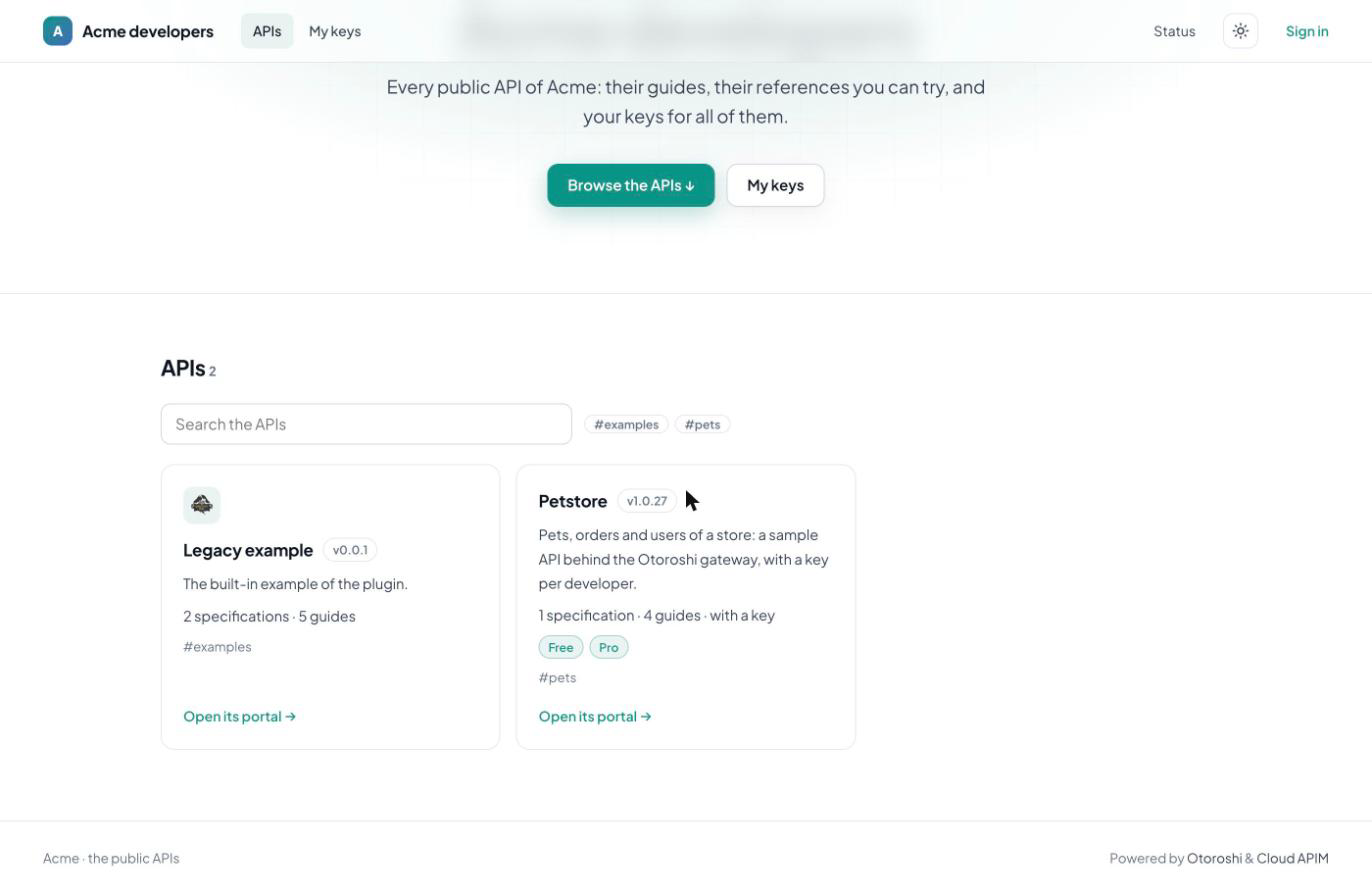Focus the Search the APIs field
Image resolution: width=1372 pixels, height=895 pixels.
coord(366,424)
